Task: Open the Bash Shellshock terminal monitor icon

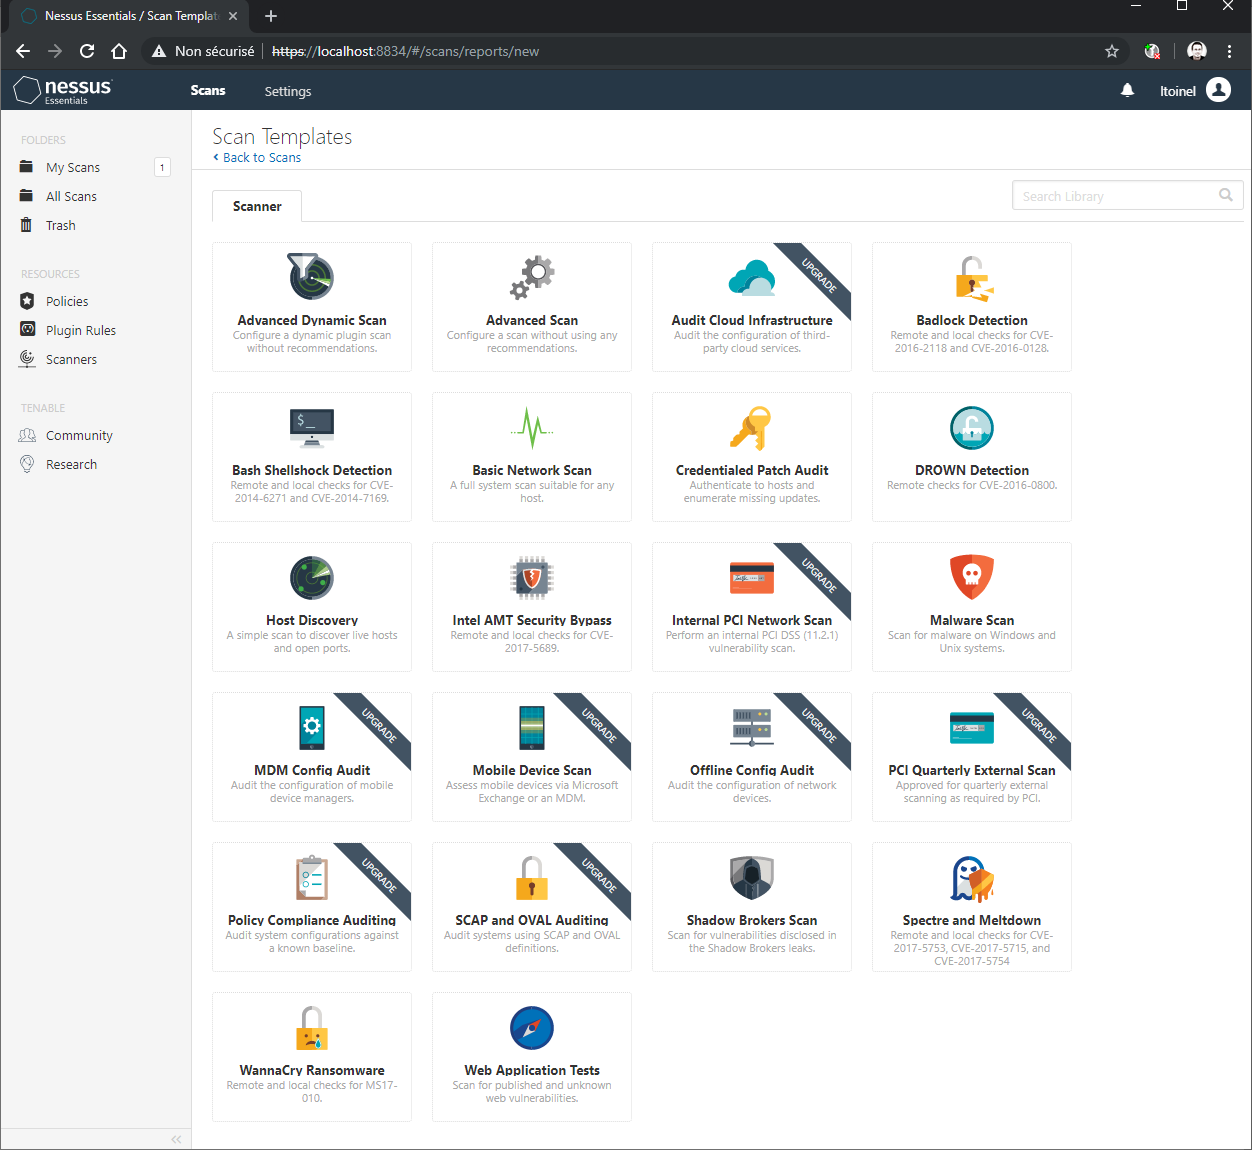Action: (312, 428)
